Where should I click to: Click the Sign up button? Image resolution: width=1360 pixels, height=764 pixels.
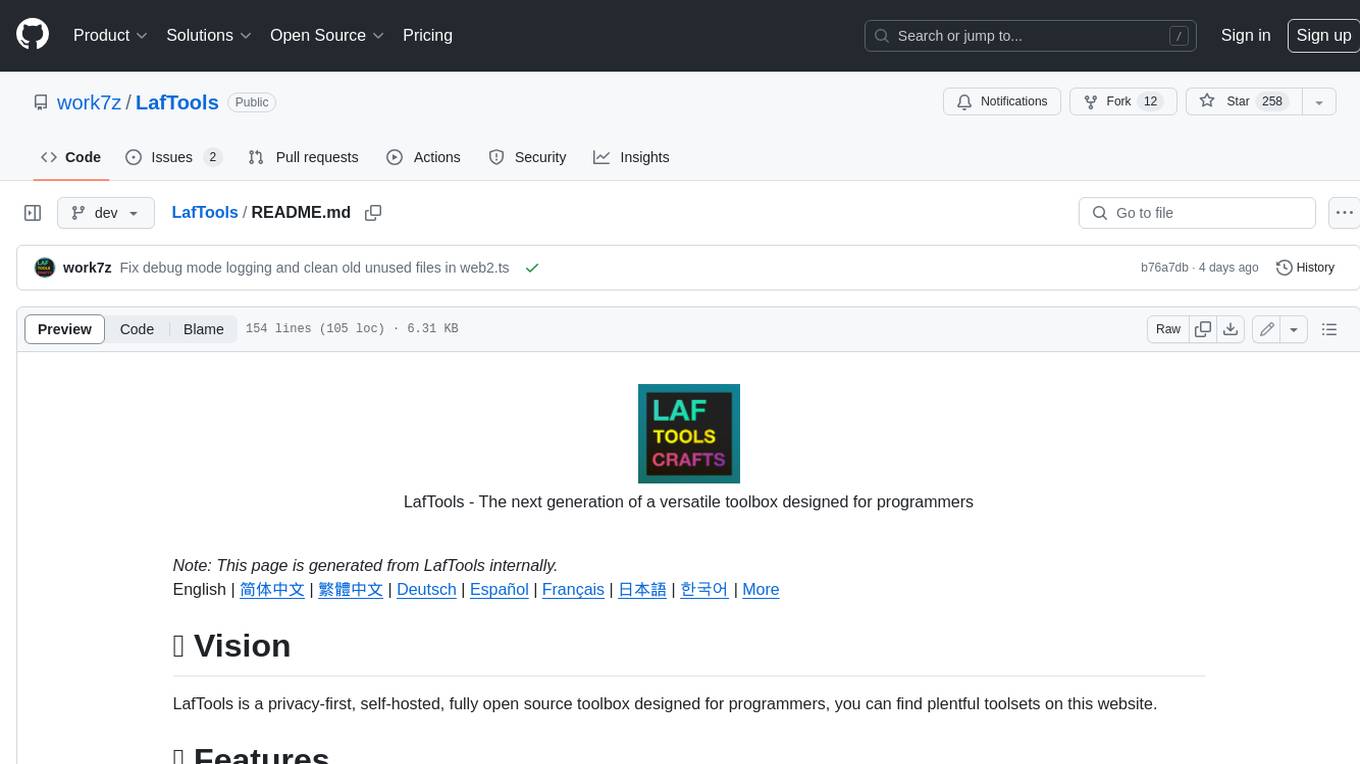(1323, 35)
